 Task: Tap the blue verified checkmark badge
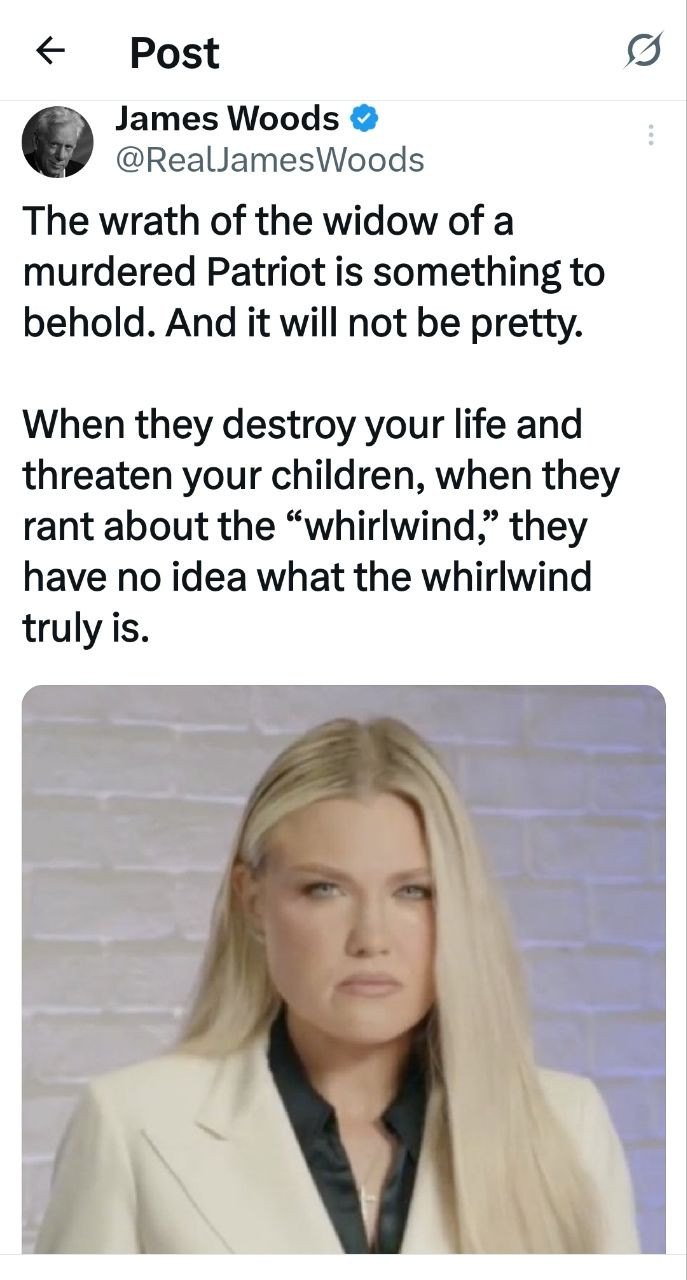coord(364,120)
